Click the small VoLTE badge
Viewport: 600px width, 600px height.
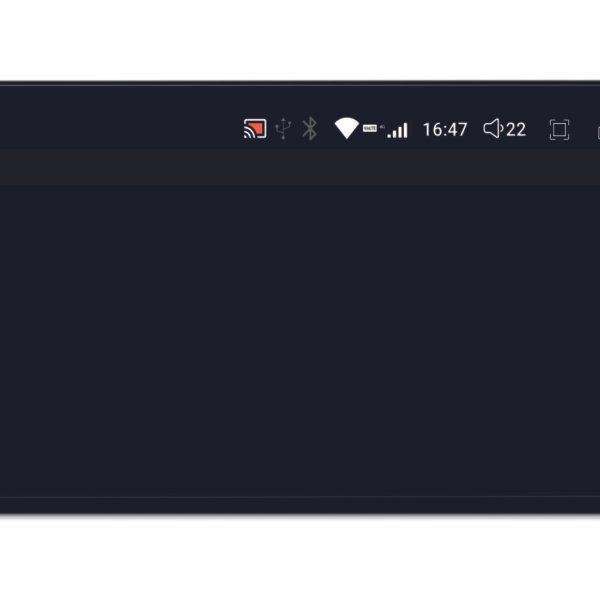(x=370, y=128)
